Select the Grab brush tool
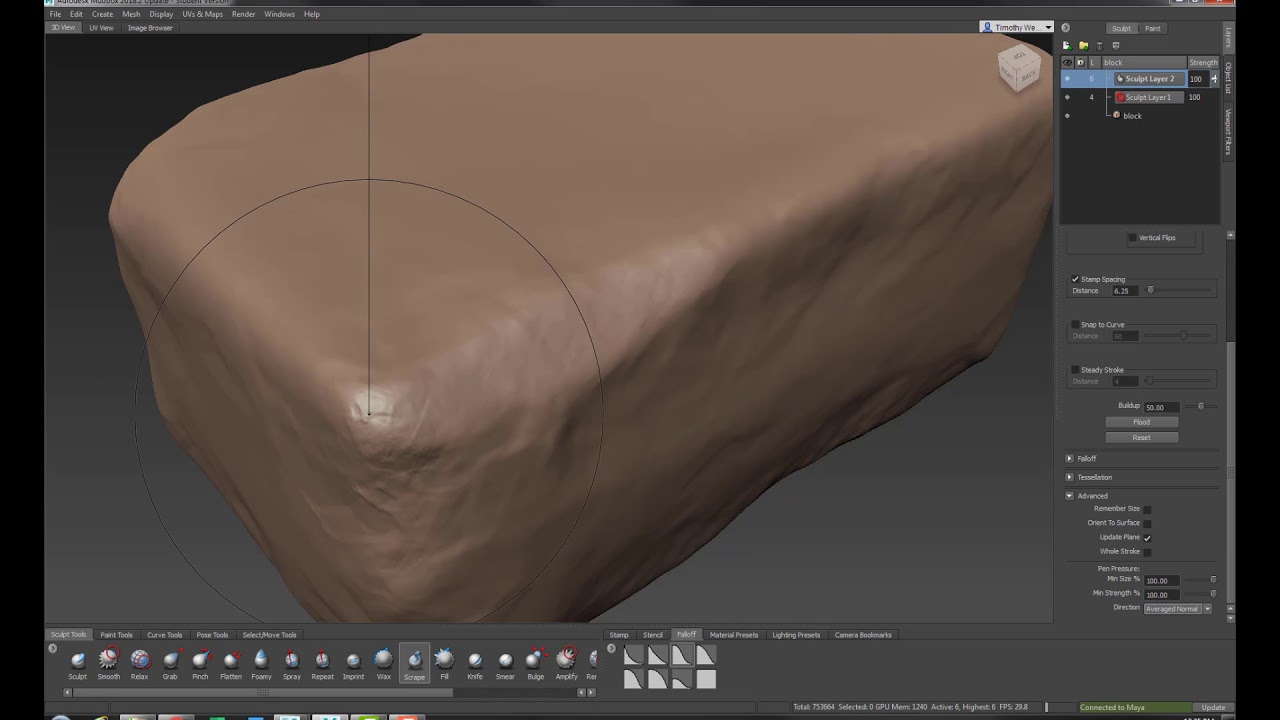The height and width of the screenshot is (720, 1280). [170, 664]
